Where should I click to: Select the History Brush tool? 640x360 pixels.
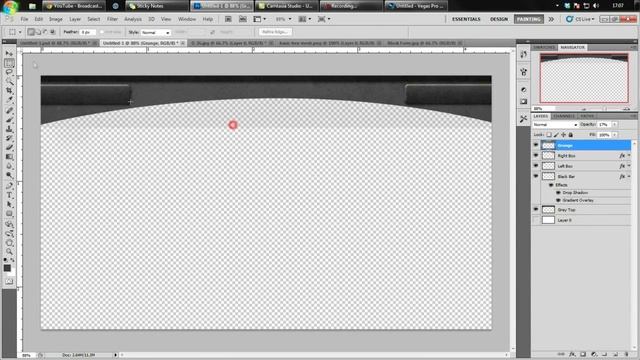tap(9, 138)
